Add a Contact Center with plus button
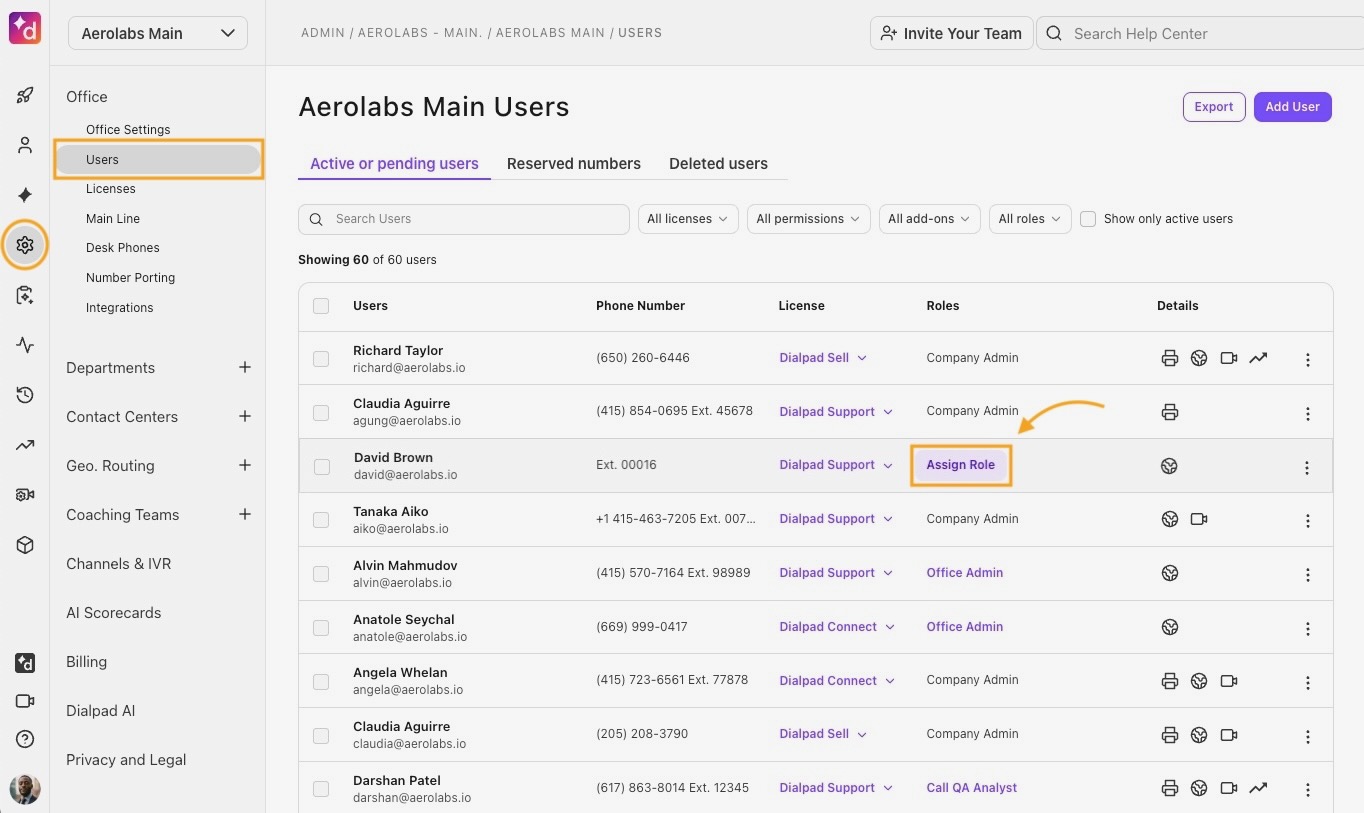The width and height of the screenshot is (1364, 813). click(x=245, y=416)
